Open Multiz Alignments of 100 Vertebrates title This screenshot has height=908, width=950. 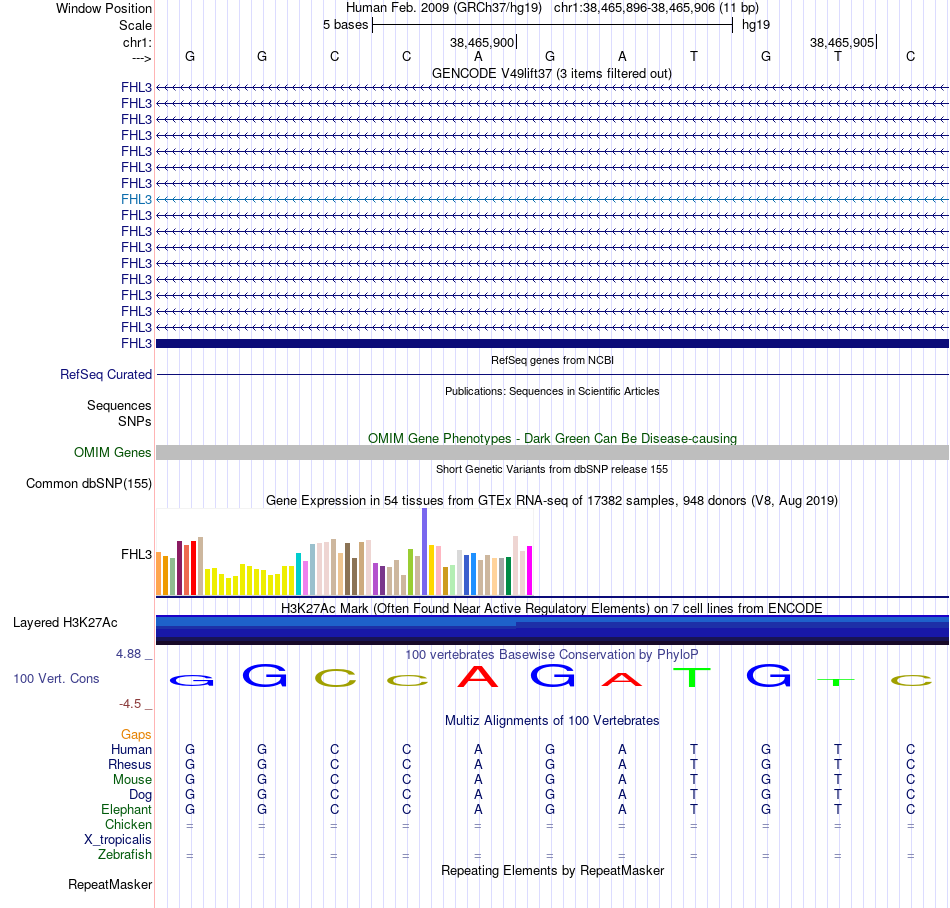pyautogui.click(x=552, y=720)
